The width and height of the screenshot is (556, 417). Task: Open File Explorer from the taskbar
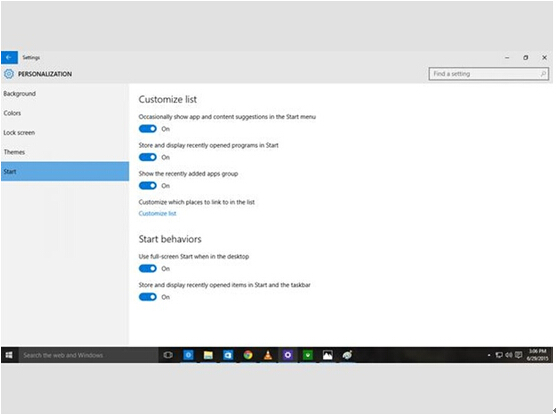point(208,355)
